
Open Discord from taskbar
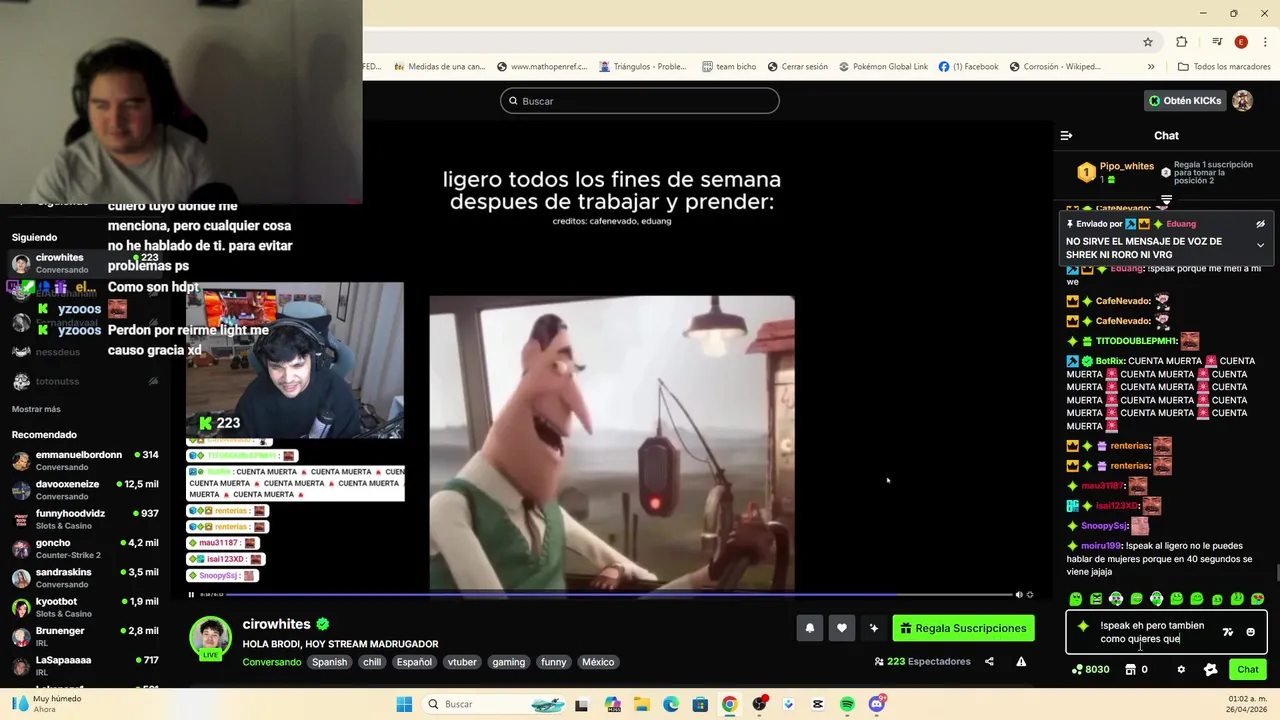877,704
